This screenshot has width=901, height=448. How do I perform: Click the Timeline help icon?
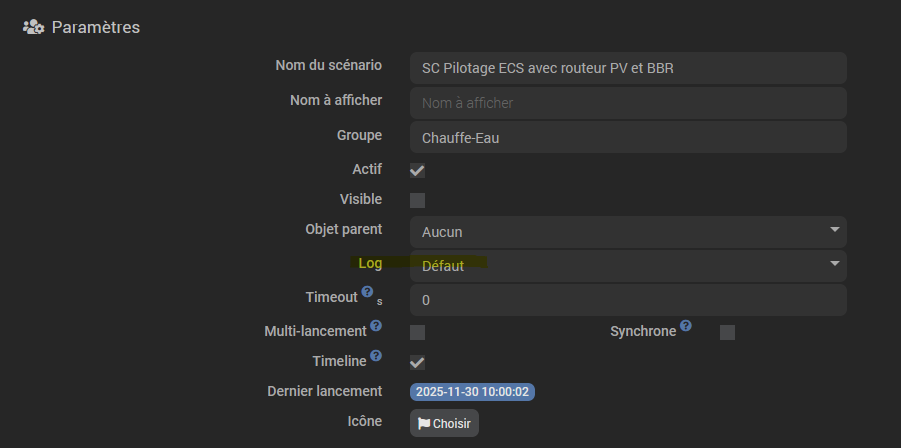click(376, 355)
